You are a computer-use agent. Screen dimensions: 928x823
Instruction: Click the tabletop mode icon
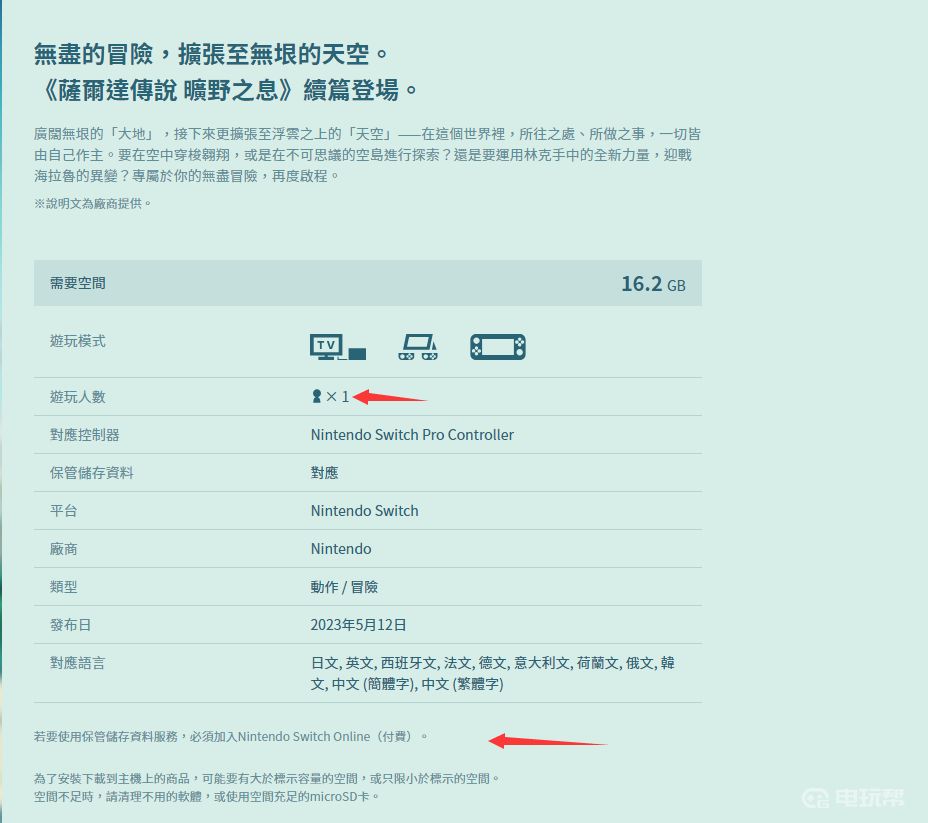(x=418, y=347)
